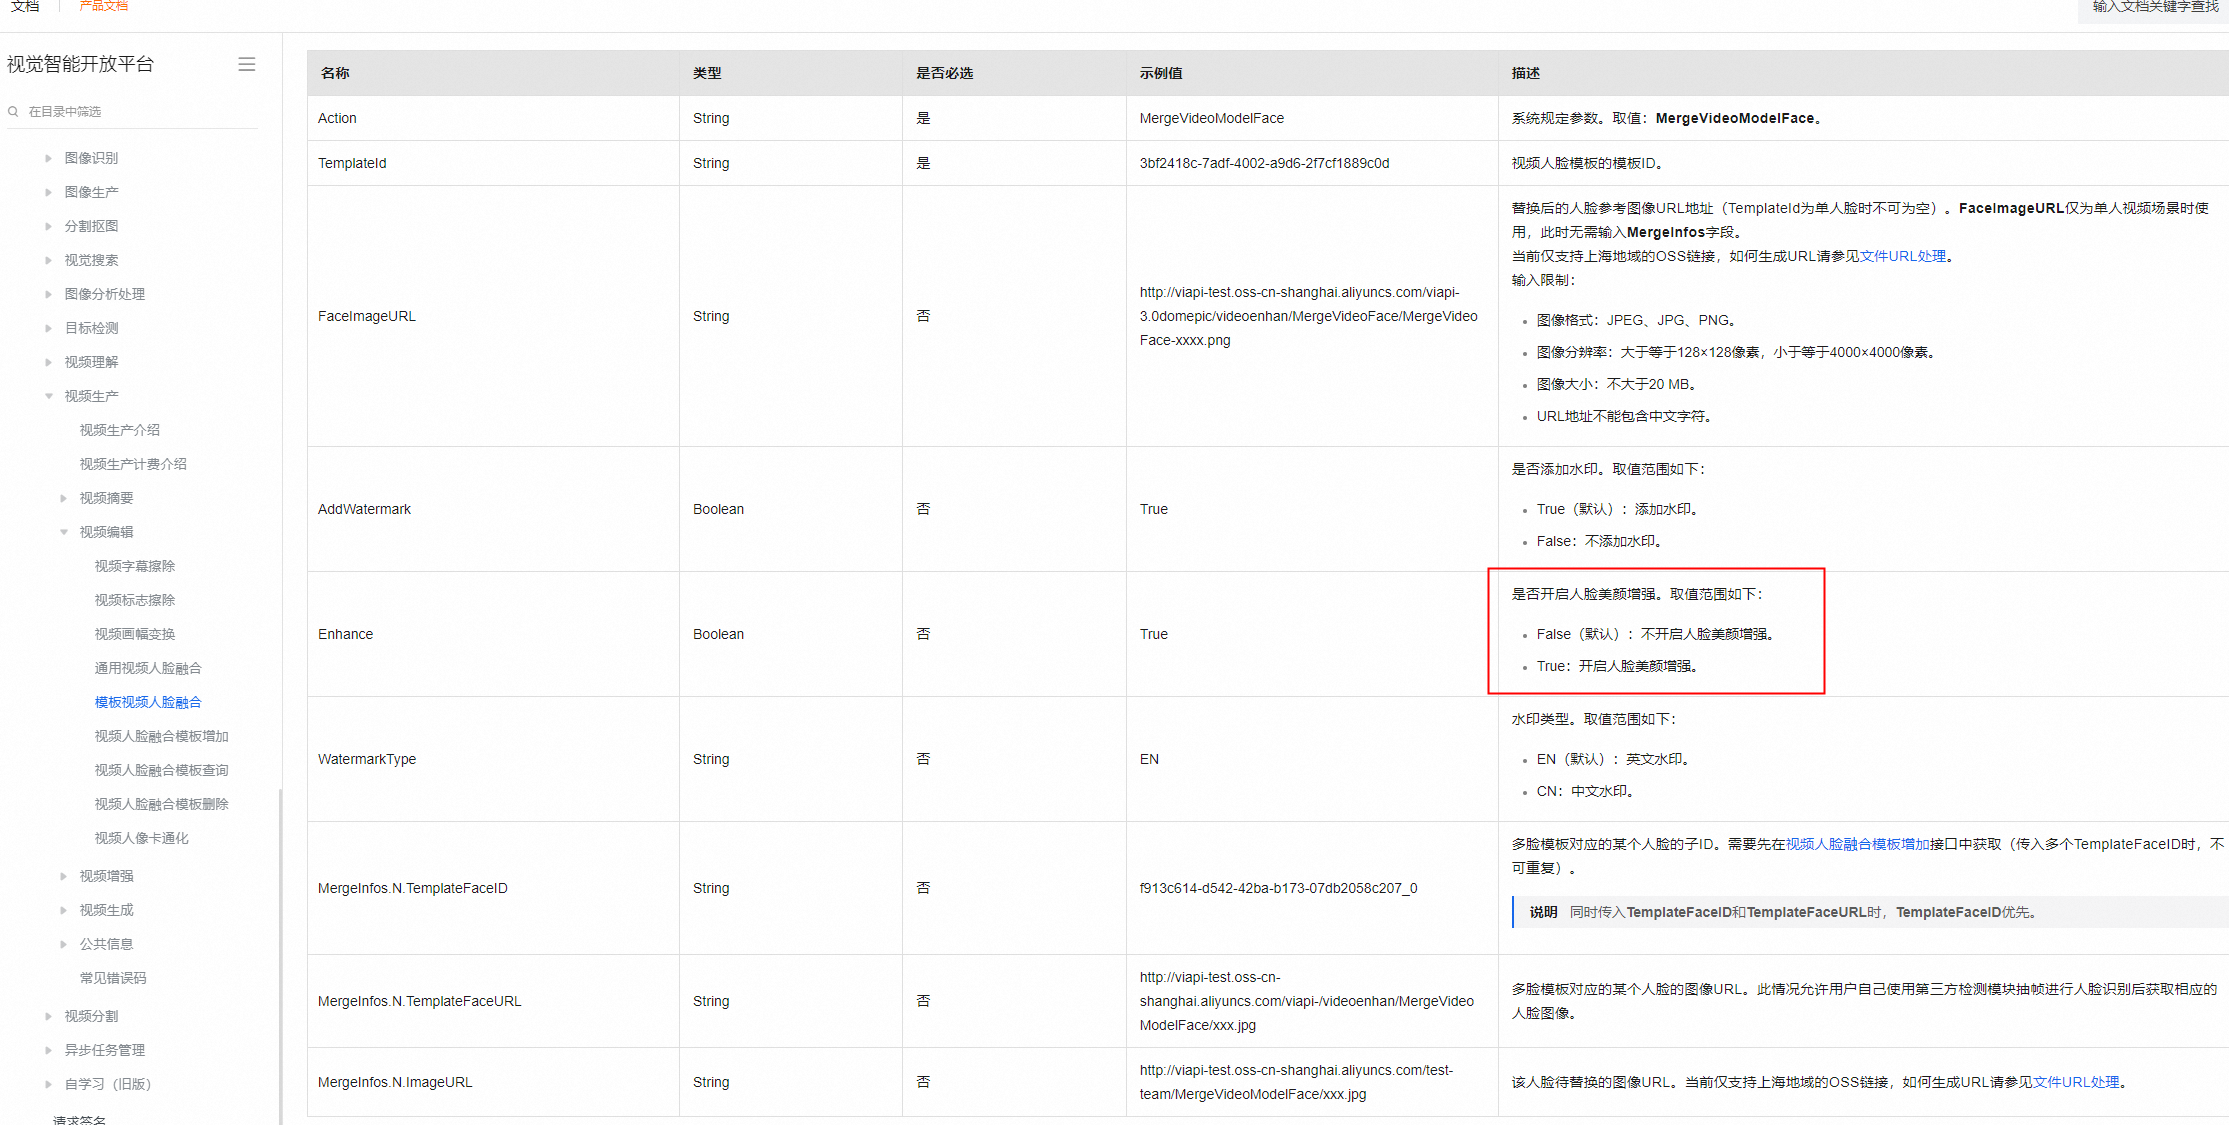This screenshot has height=1125, width=2229.
Task: Click the FaceImageURL parameter name
Action: pos(367,316)
